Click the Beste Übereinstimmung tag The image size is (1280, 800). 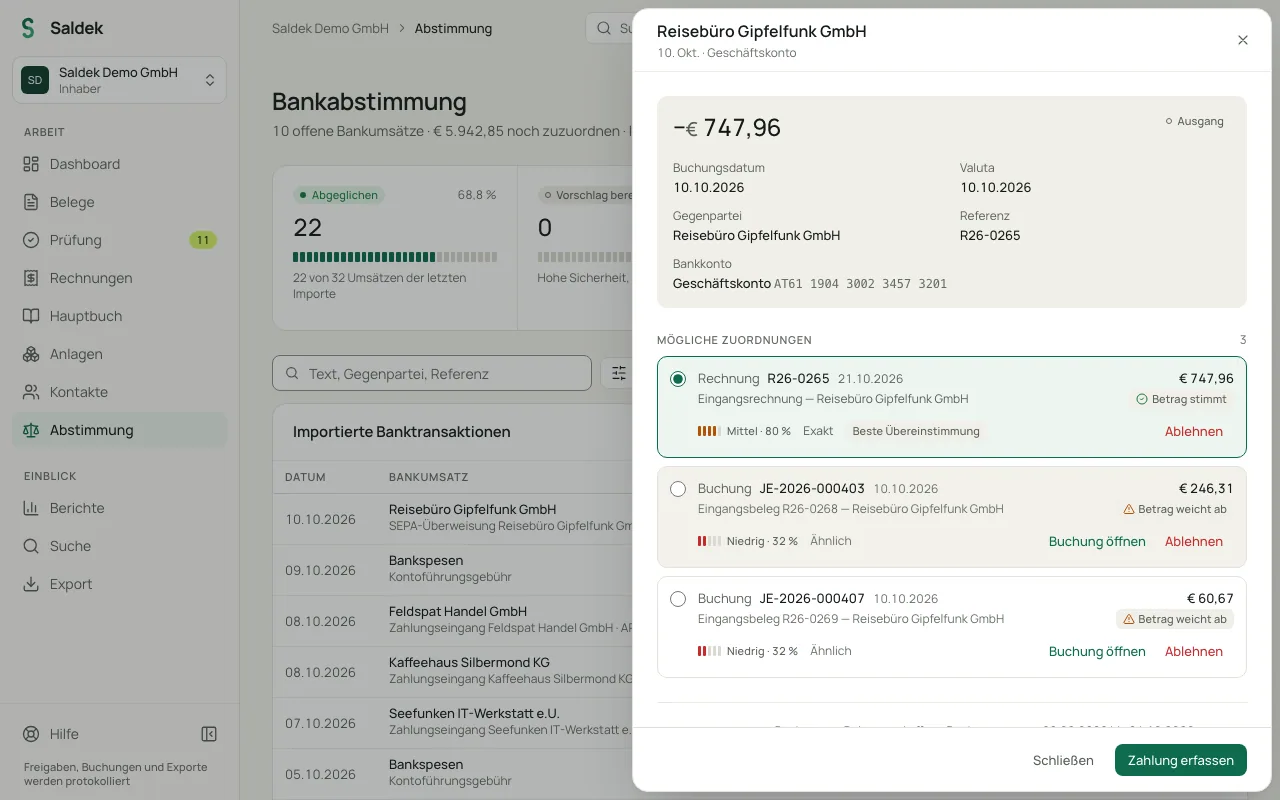pyautogui.click(x=917, y=431)
